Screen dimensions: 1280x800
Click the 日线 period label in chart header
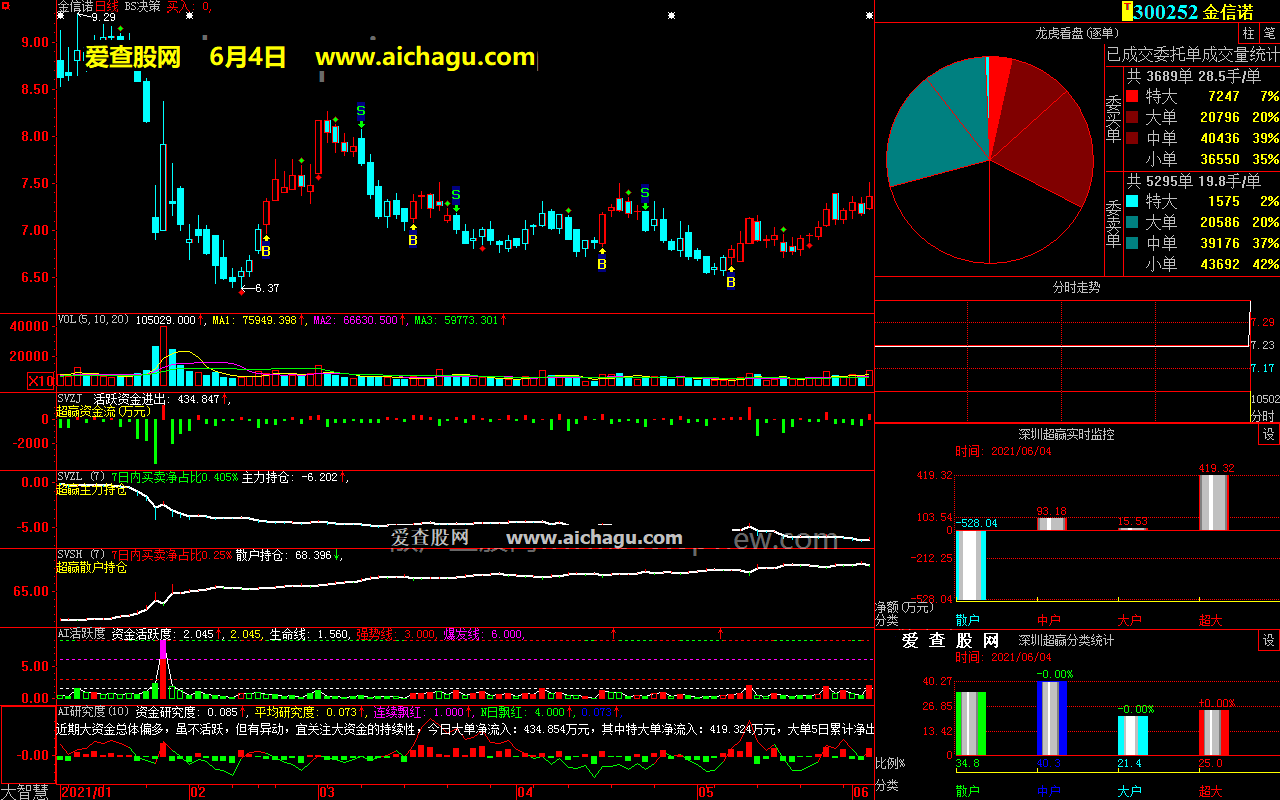click(x=107, y=6)
